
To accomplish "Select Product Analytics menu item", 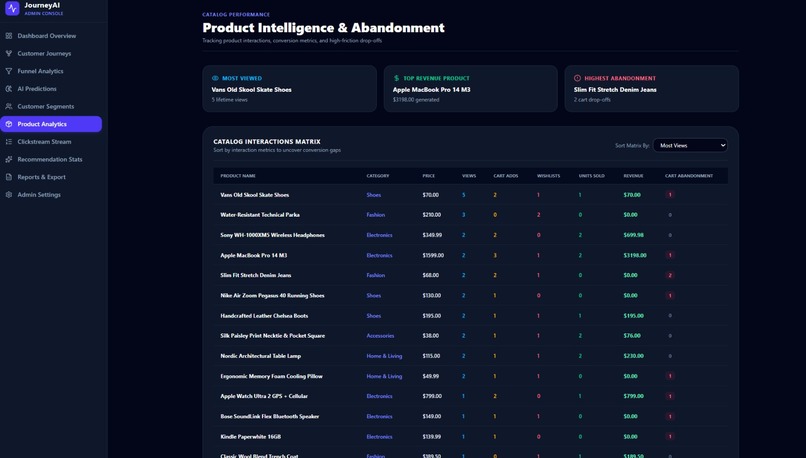I will [x=51, y=124].
